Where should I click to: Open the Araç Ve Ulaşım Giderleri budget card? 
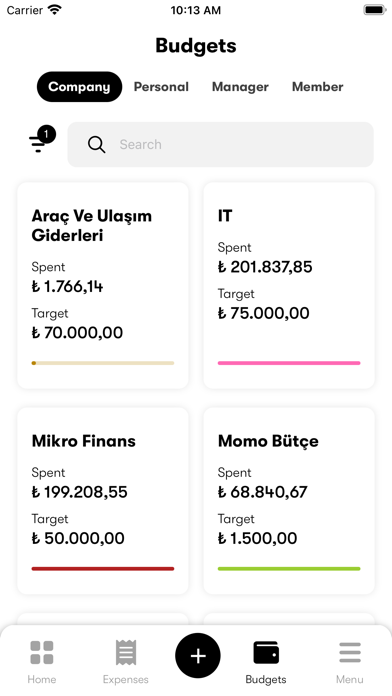(103, 285)
